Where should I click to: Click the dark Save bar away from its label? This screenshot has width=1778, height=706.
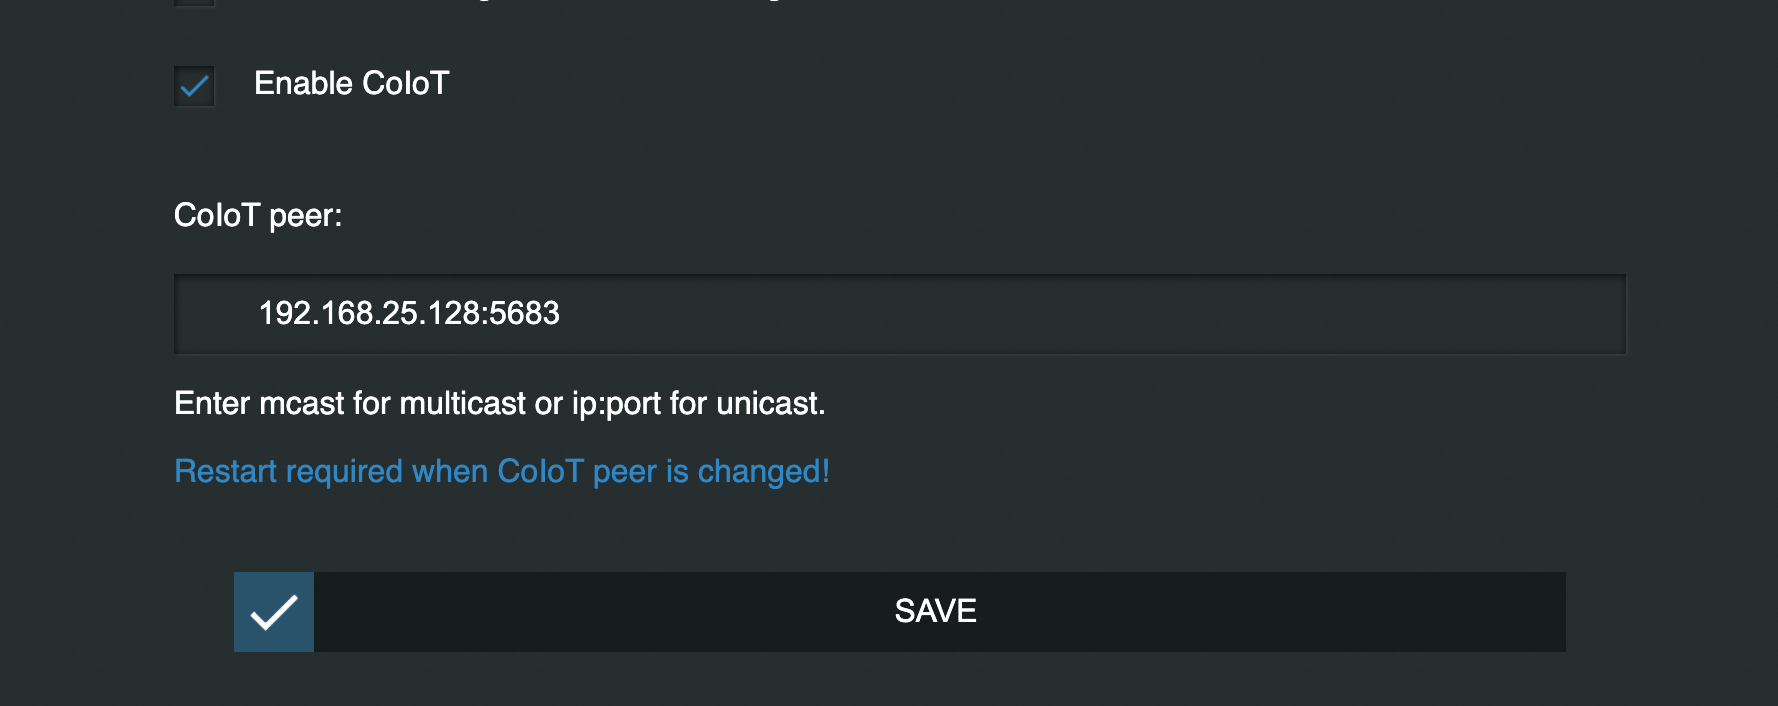click(1300, 612)
